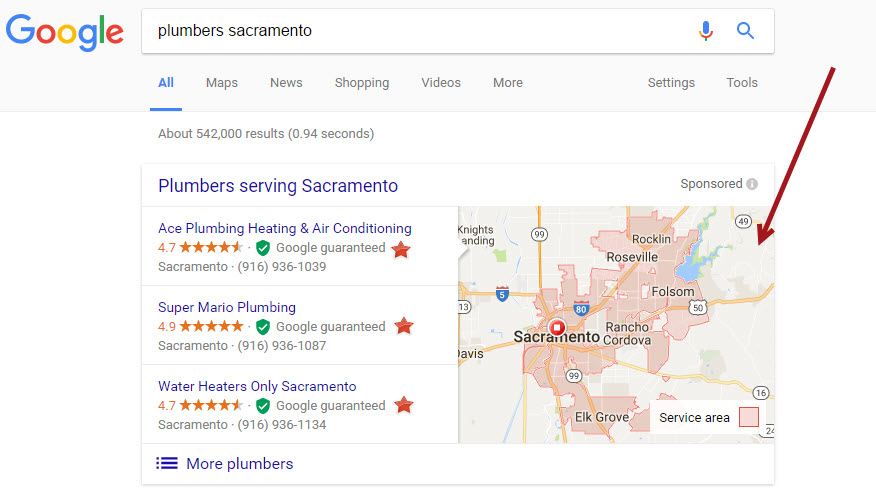Open the More search options dropdown
This screenshot has width=876, height=500.
click(508, 83)
